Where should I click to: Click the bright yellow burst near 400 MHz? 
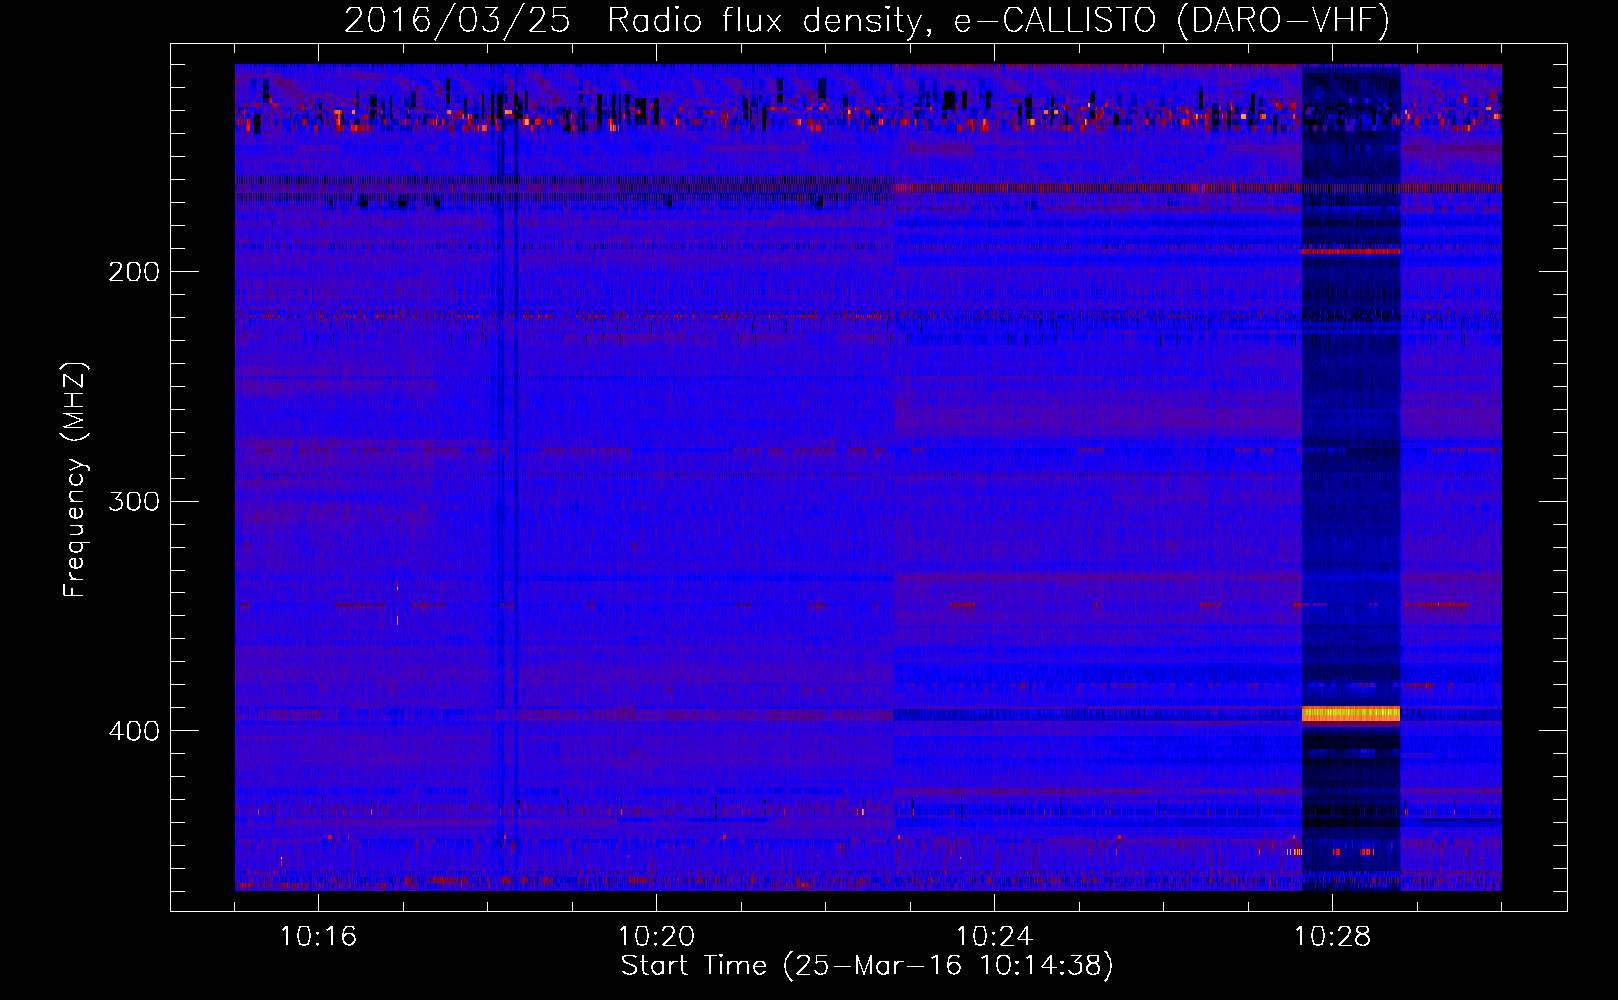tap(1350, 714)
